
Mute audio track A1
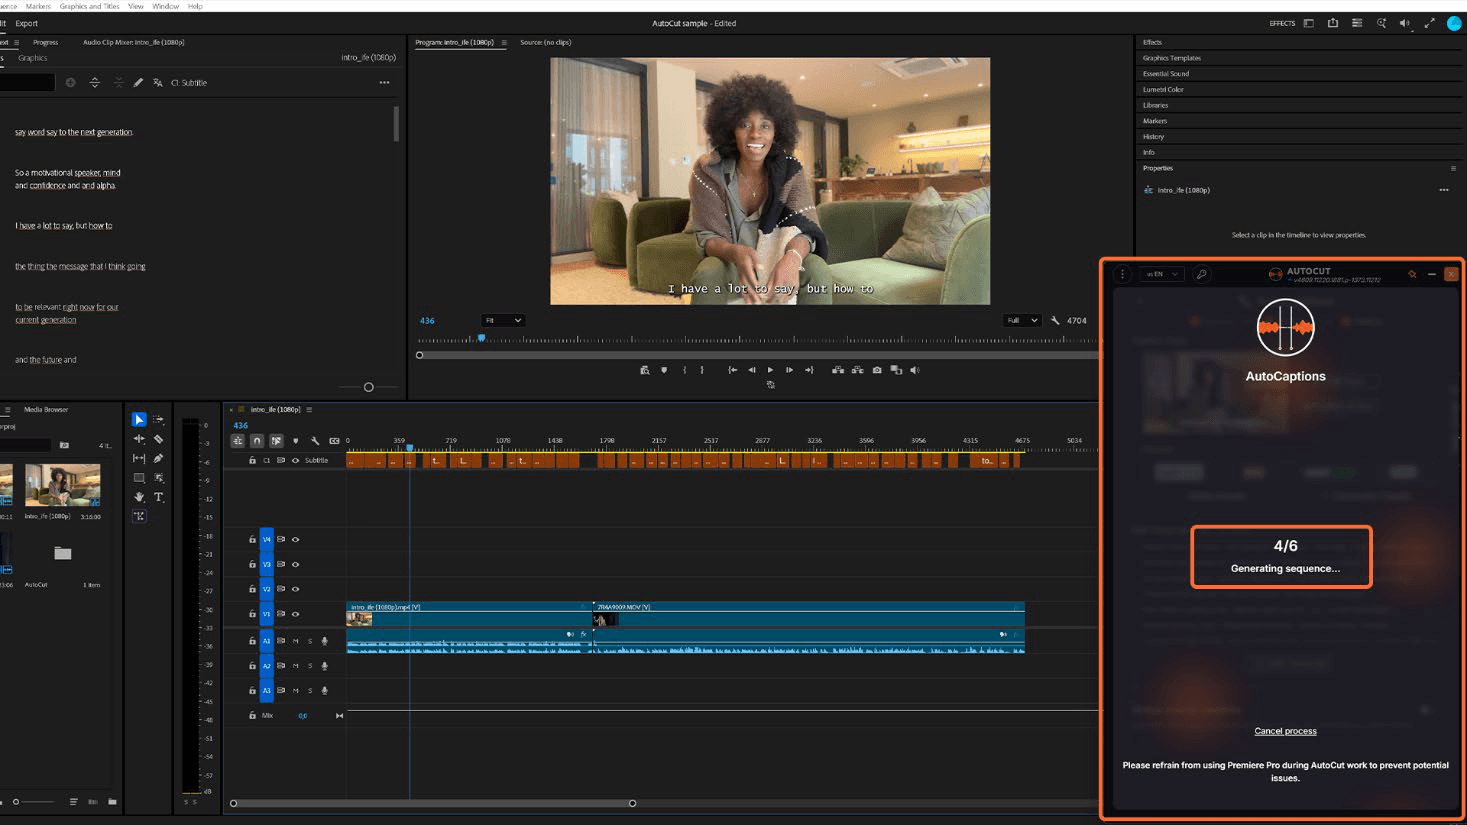295,641
